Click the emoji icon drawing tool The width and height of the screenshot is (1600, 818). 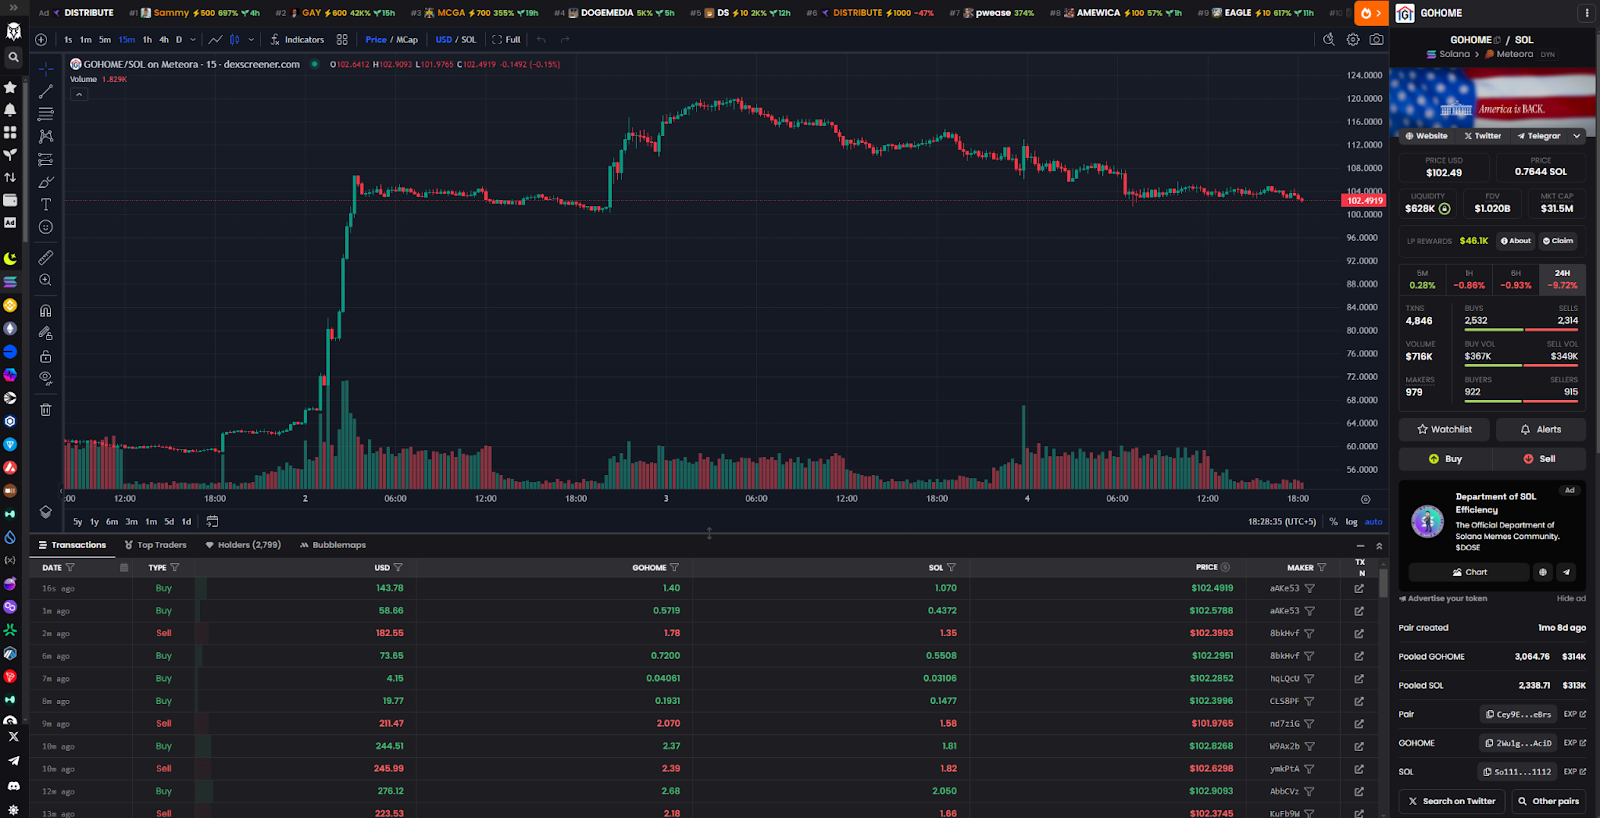click(45, 227)
